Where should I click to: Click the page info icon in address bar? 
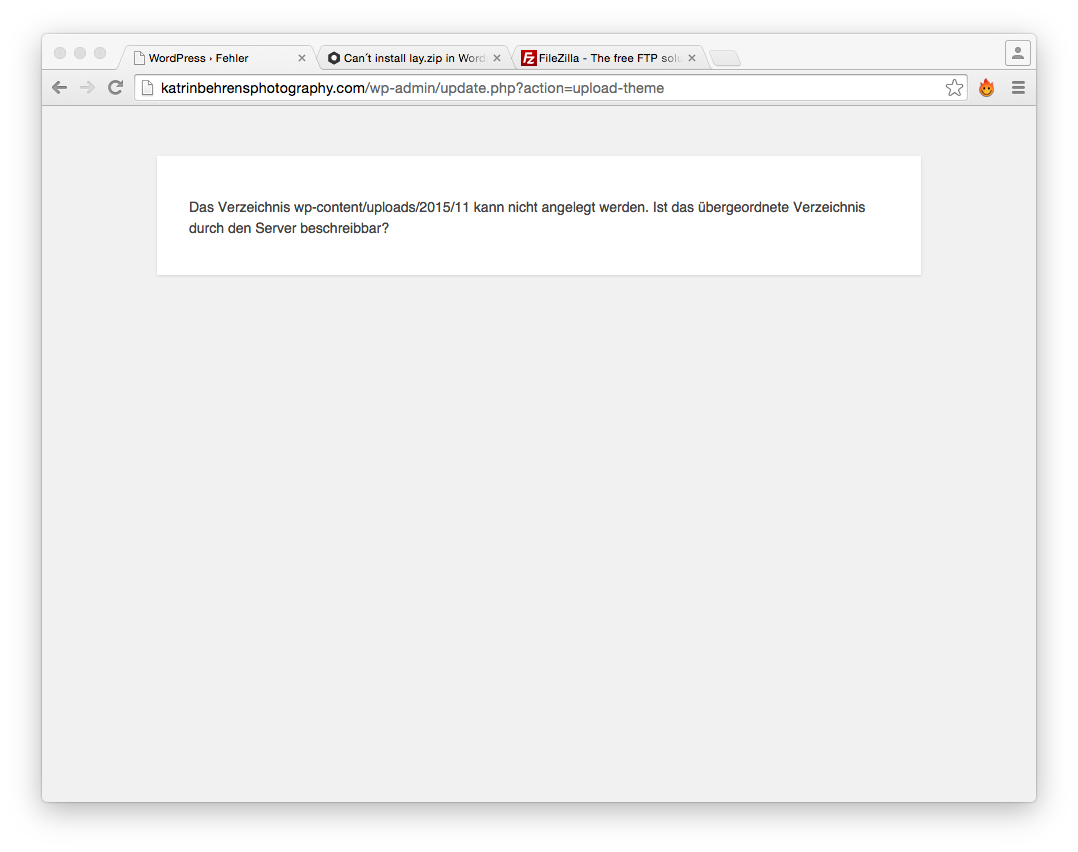pyautogui.click(x=148, y=88)
